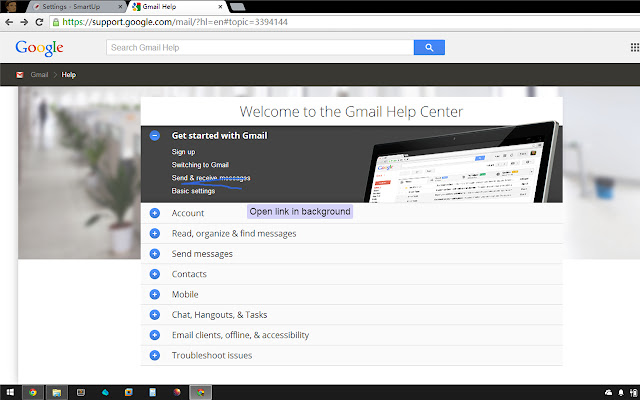The width and height of the screenshot is (640, 400).
Task: Click into the Search Gmail Help field
Action: coord(260,47)
